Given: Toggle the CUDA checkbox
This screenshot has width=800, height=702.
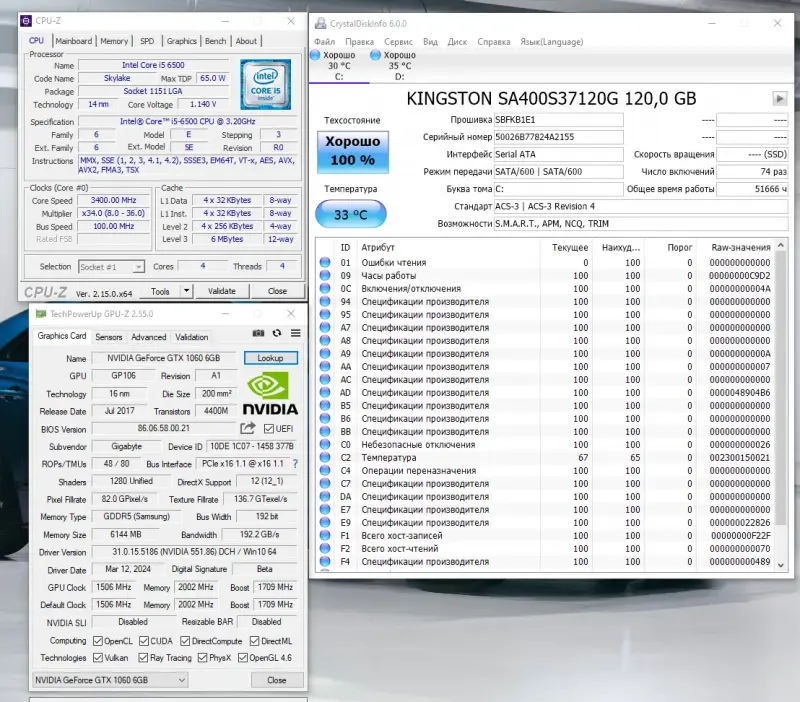Looking at the screenshot, I should point(144,641).
